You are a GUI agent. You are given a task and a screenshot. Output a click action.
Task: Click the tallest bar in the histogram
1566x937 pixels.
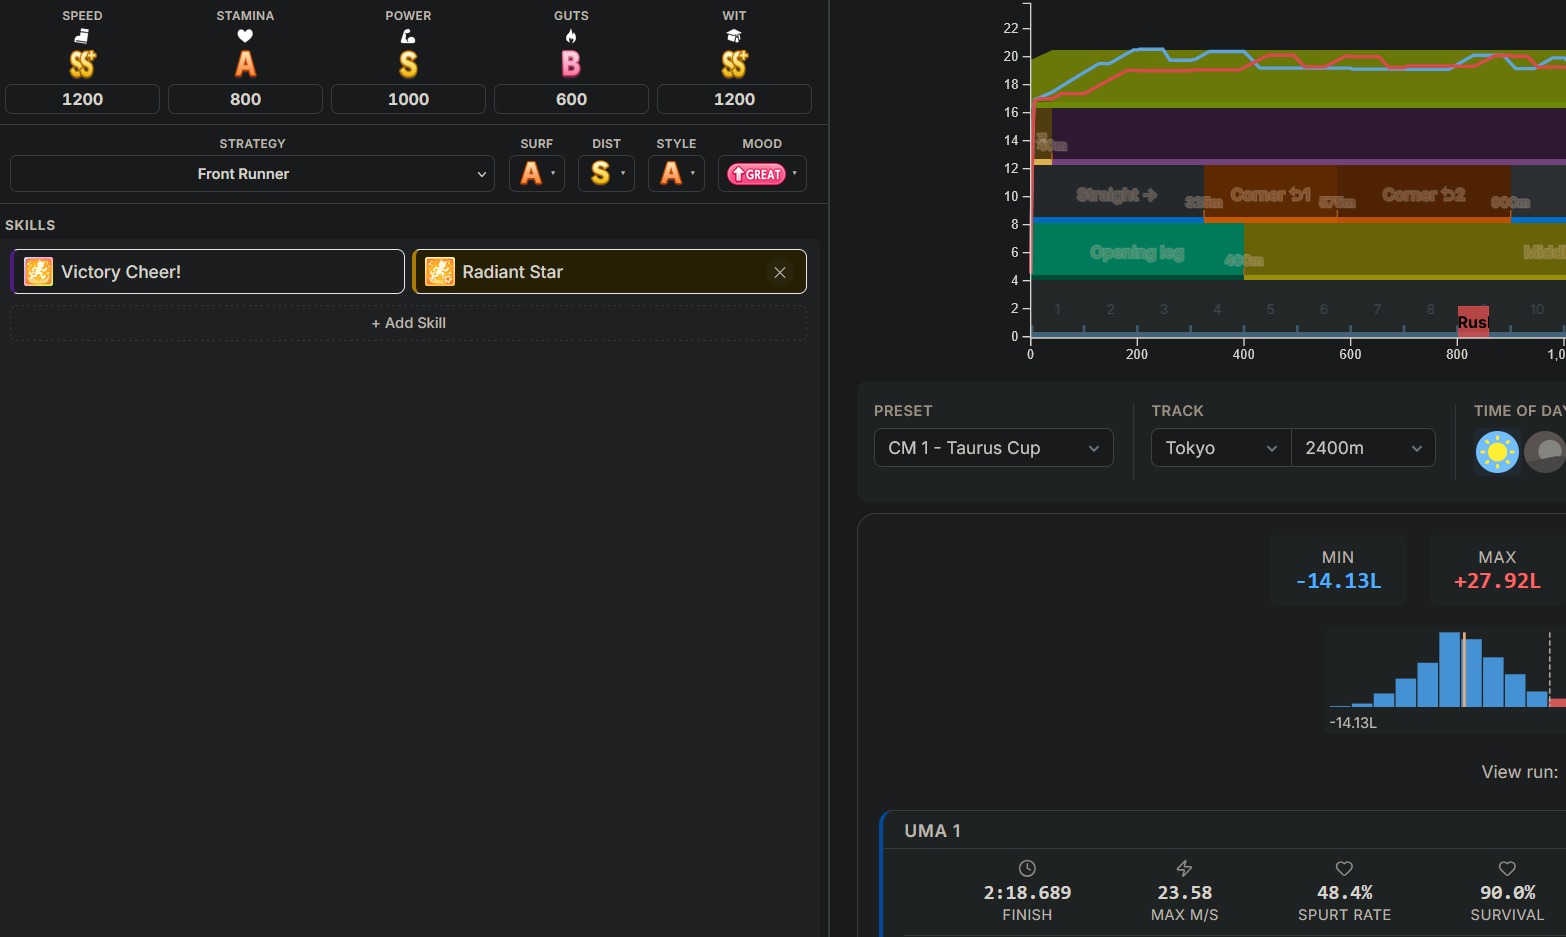[x=1450, y=669]
